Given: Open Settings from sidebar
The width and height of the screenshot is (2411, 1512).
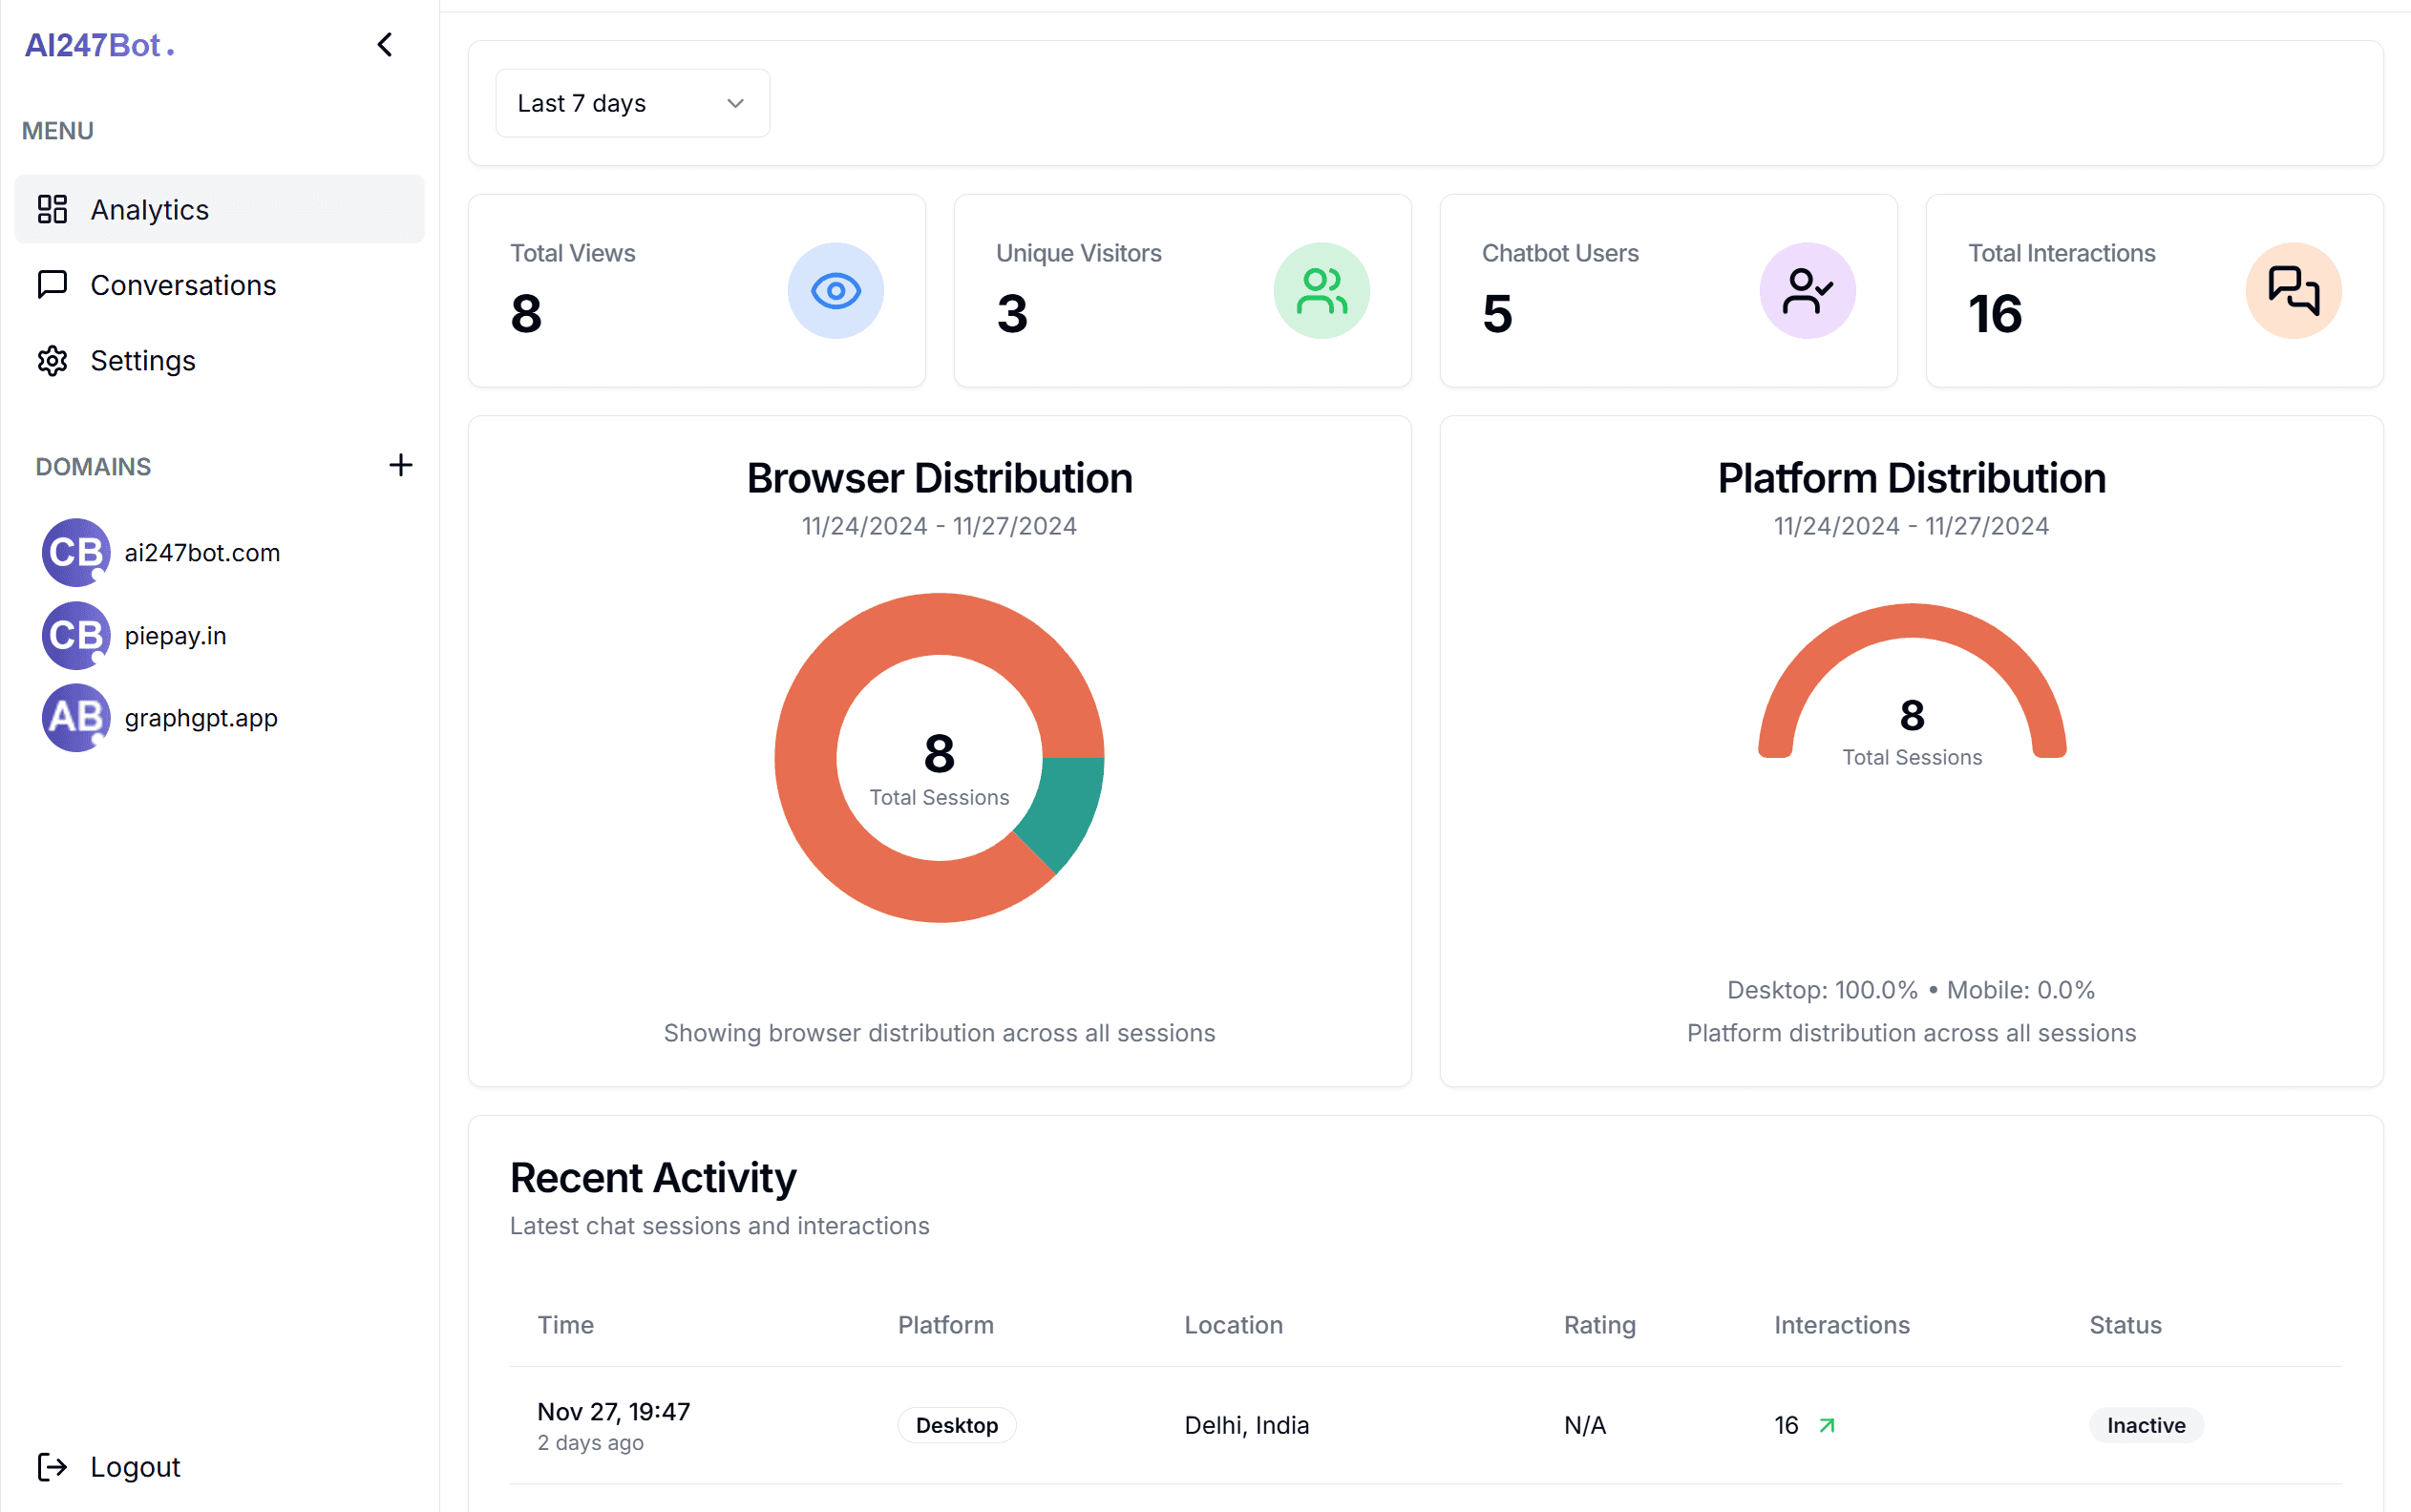Looking at the screenshot, I should [x=143, y=360].
